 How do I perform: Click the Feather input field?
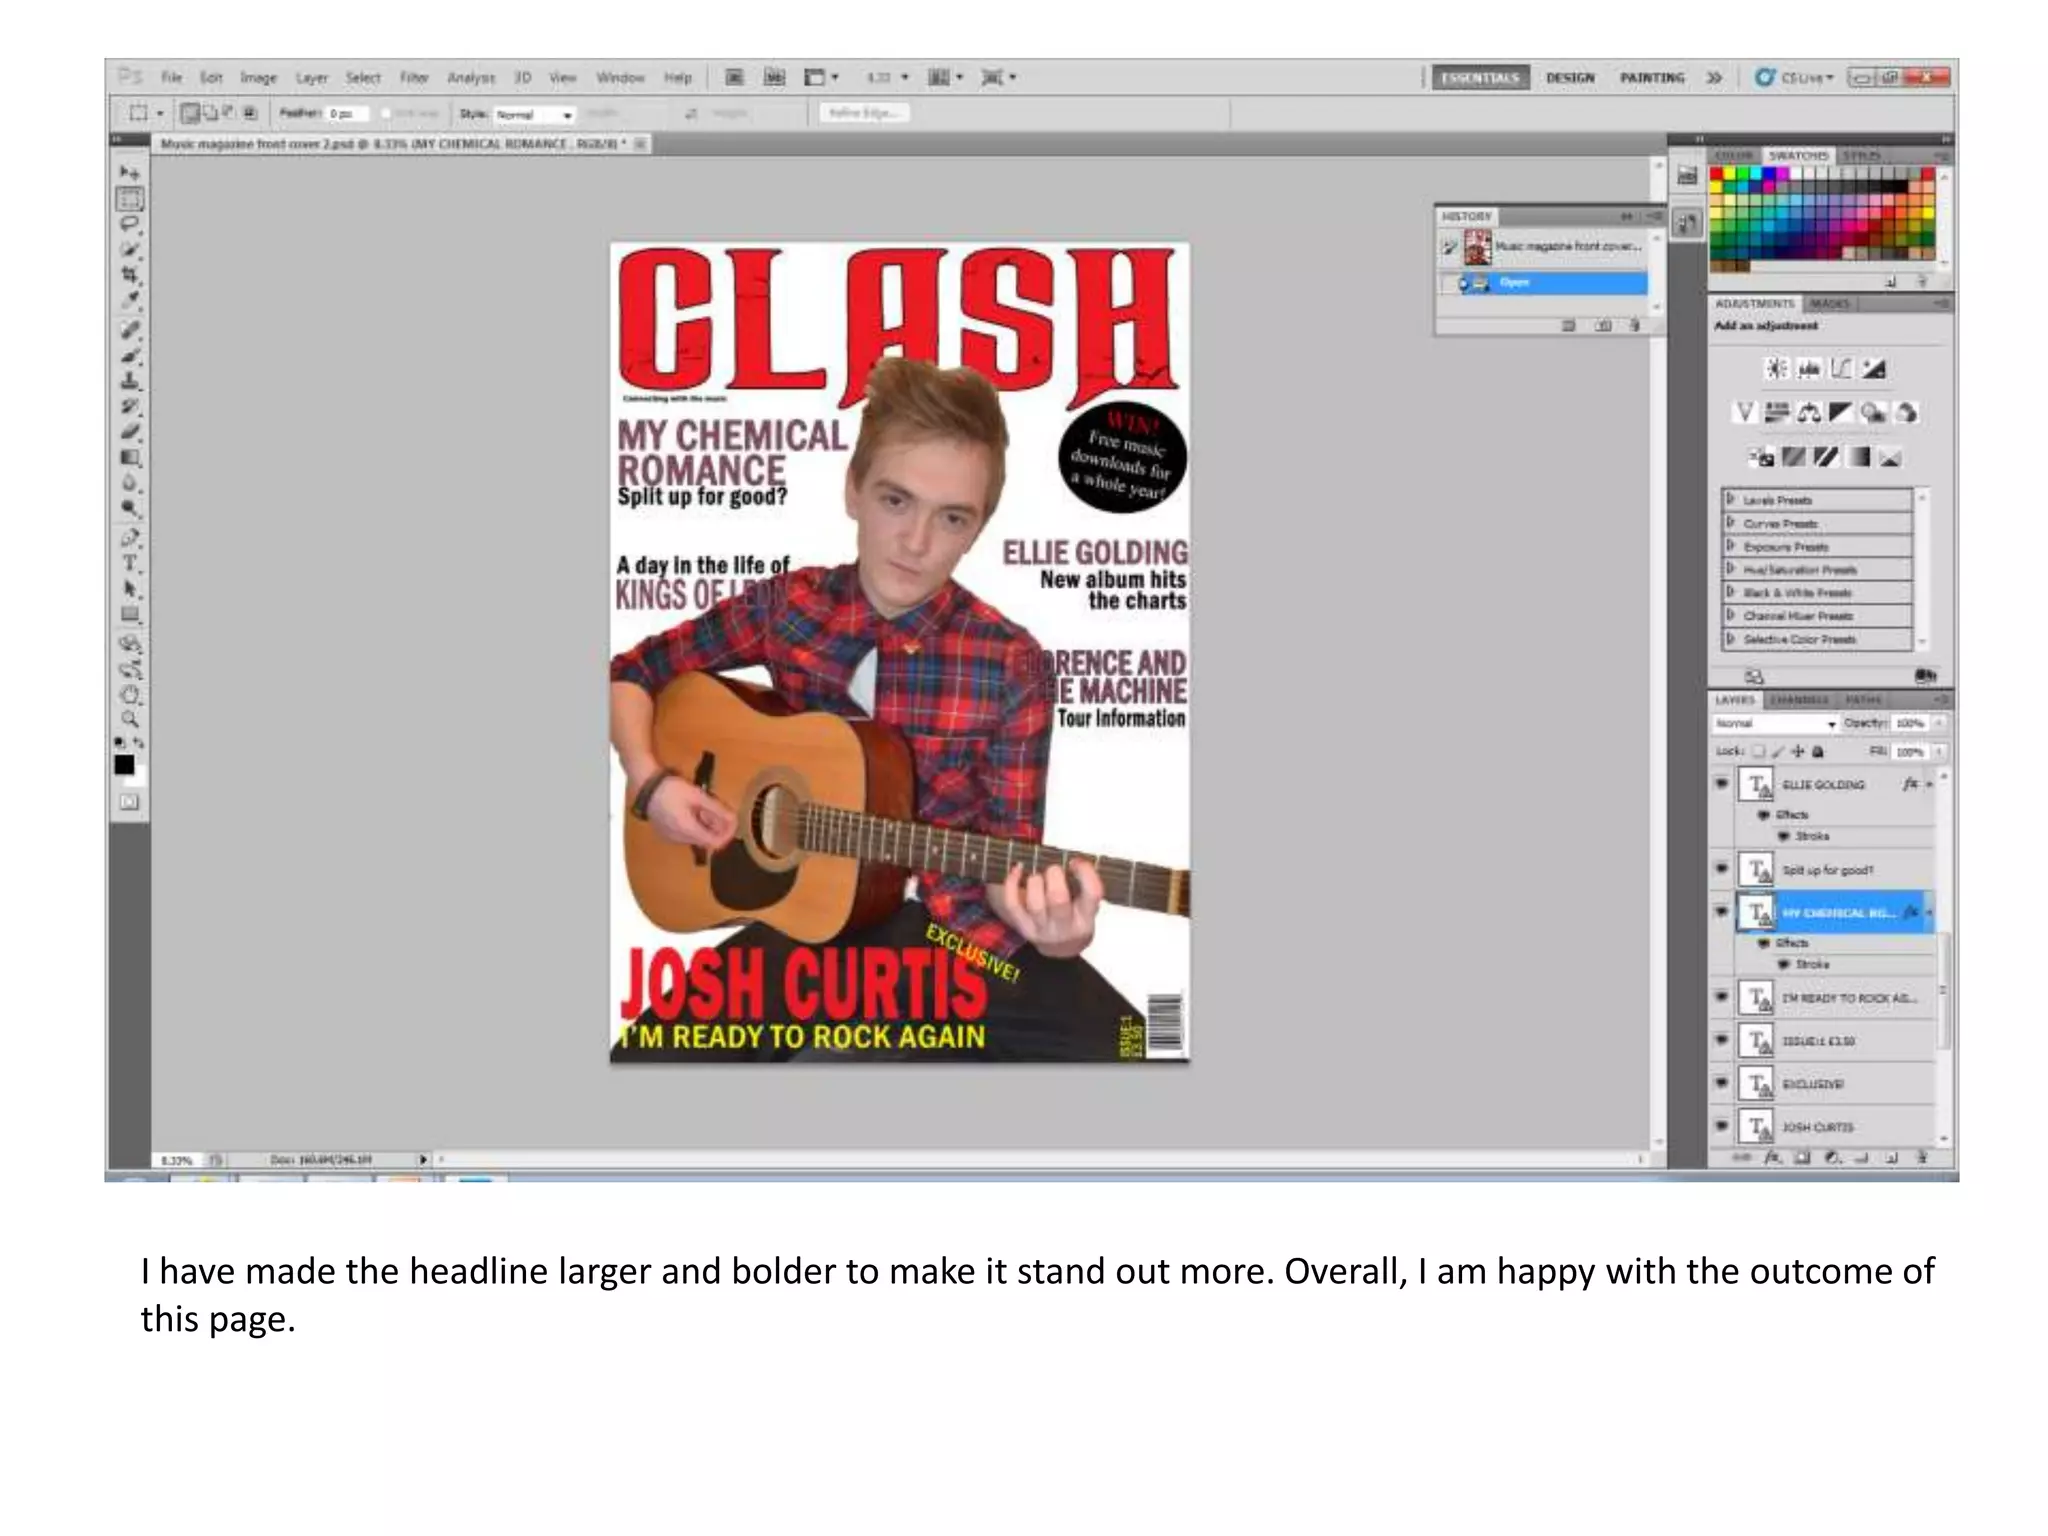click(348, 114)
